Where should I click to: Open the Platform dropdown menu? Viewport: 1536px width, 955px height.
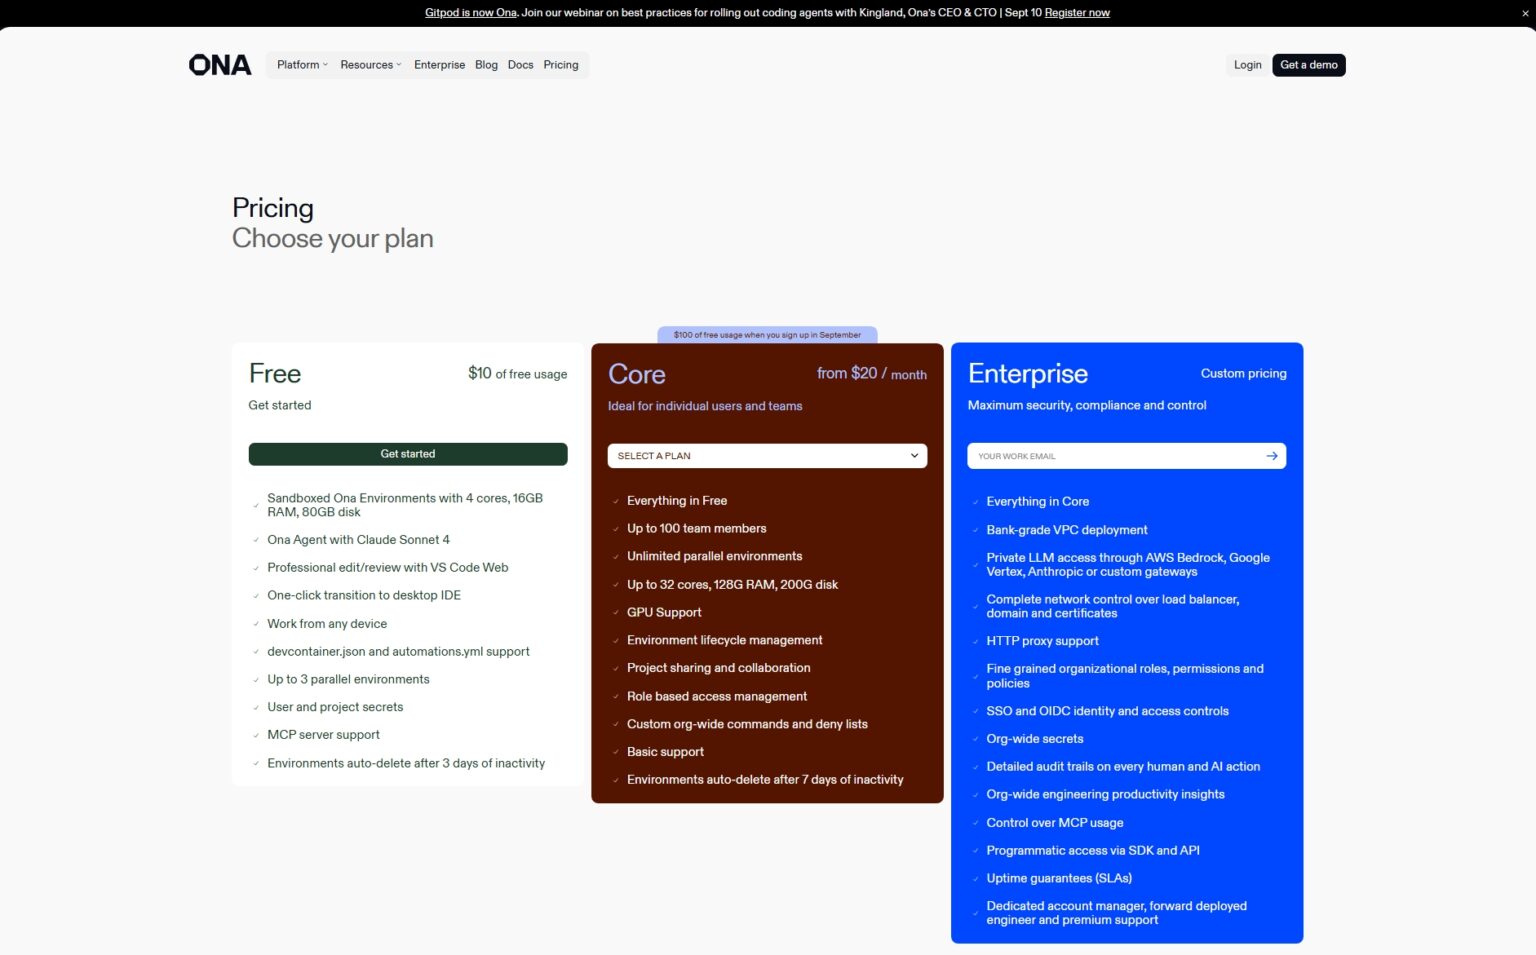(300, 64)
